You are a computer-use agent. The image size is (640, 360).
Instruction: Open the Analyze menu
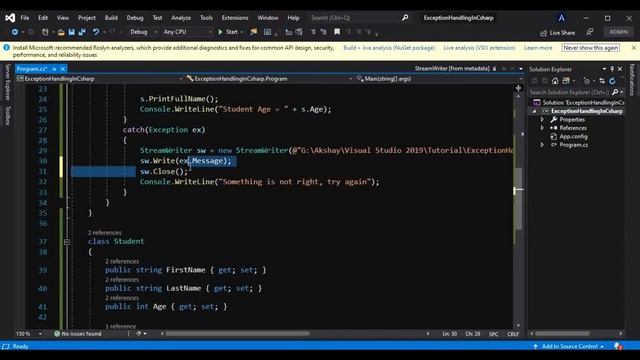[x=181, y=18]
